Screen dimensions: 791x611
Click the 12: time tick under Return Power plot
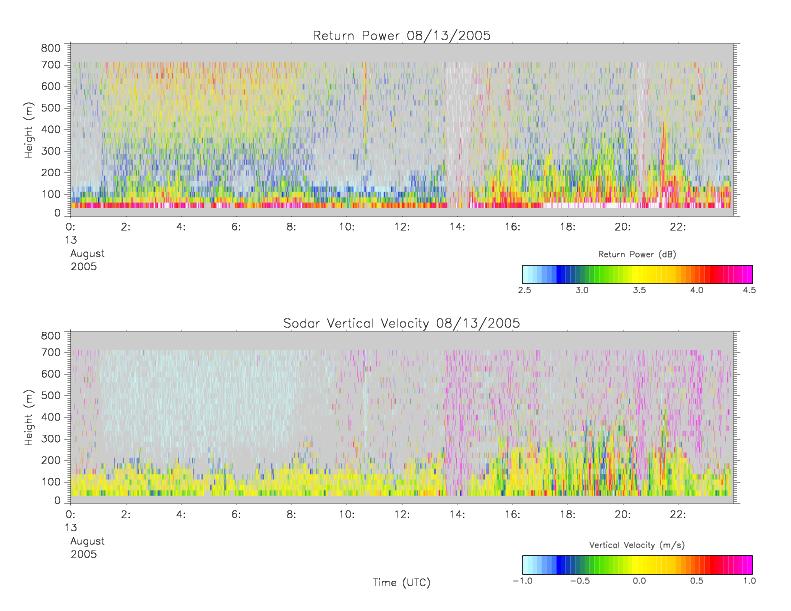[402, 227]
